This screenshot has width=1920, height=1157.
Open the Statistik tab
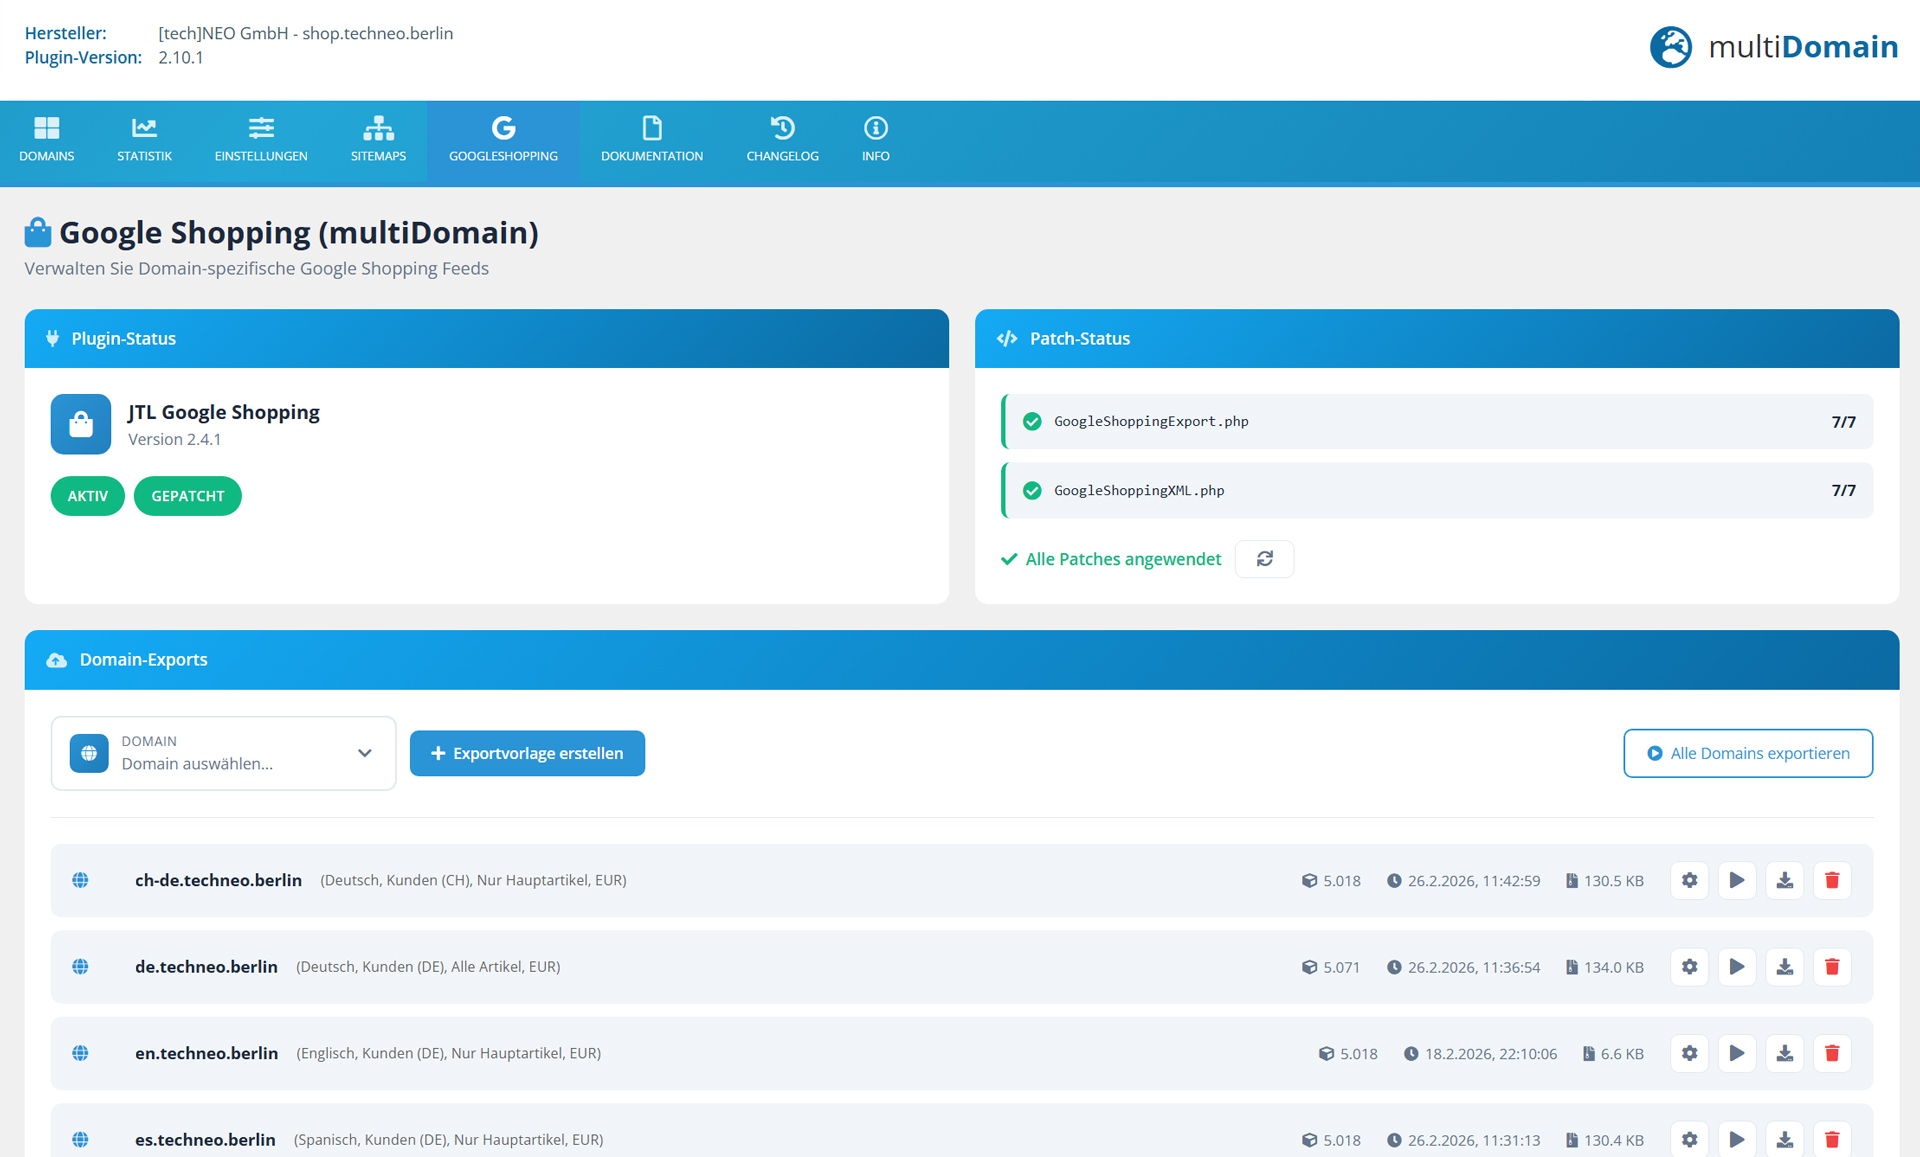coord(144,140)
